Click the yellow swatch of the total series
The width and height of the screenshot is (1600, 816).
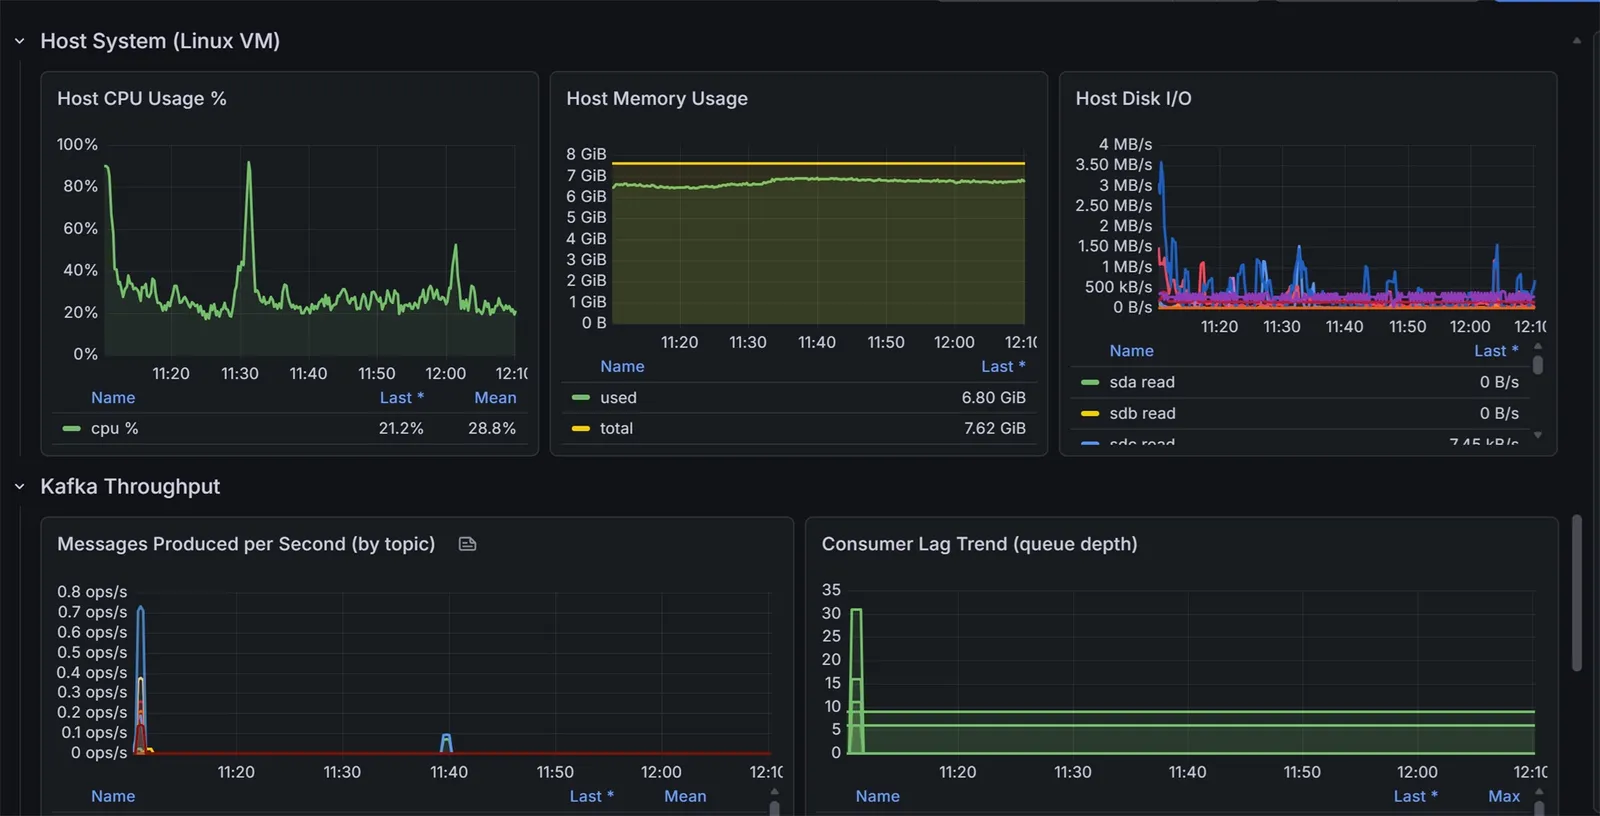580,429
